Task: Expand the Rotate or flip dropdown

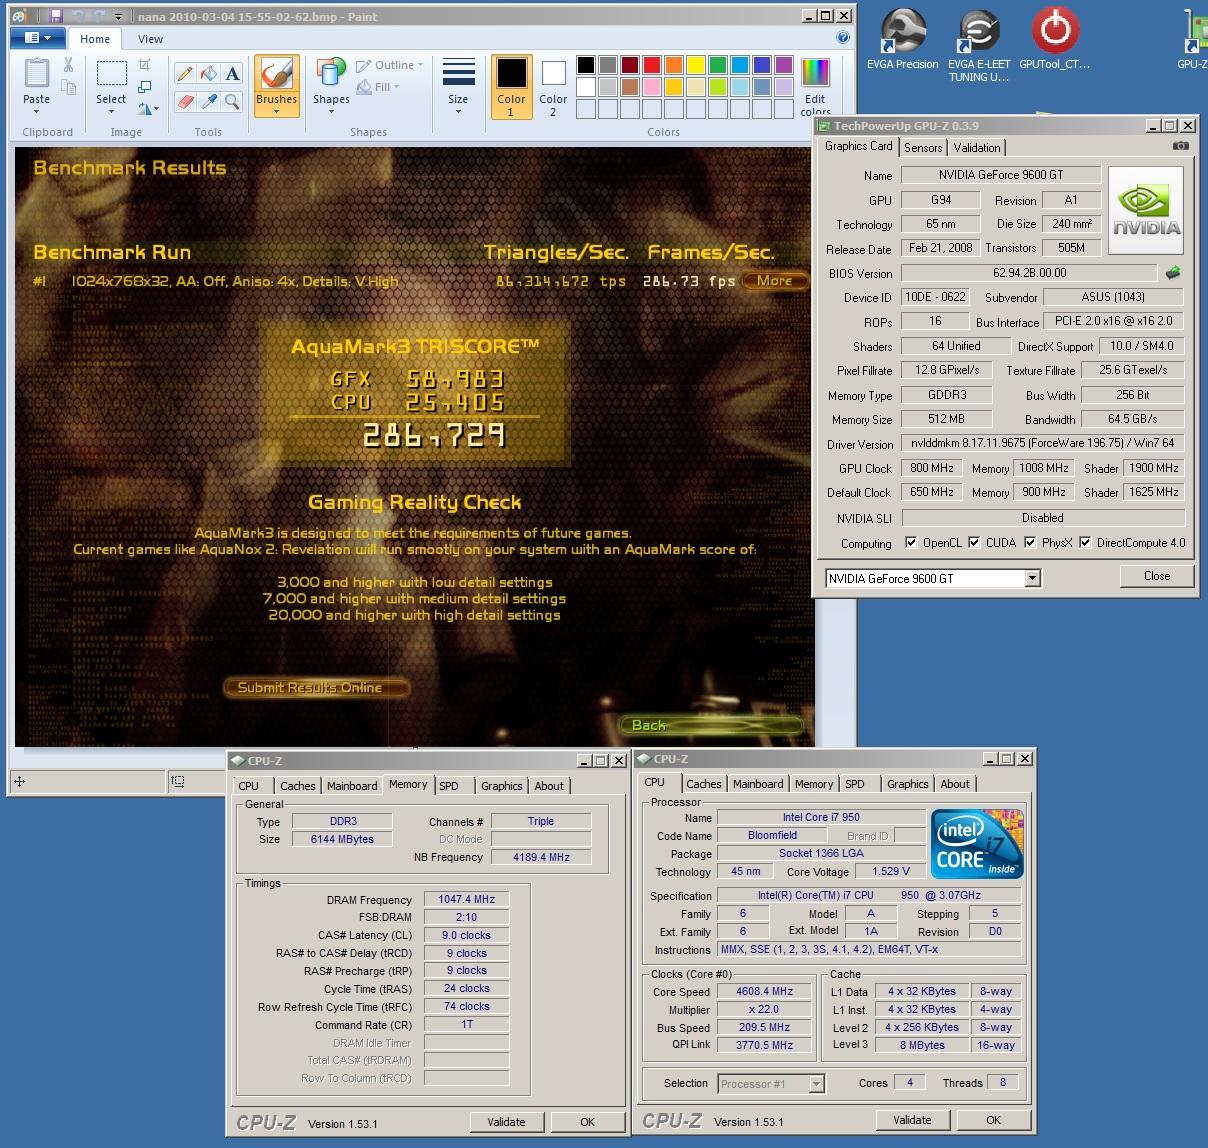Action: coord(148,109)
